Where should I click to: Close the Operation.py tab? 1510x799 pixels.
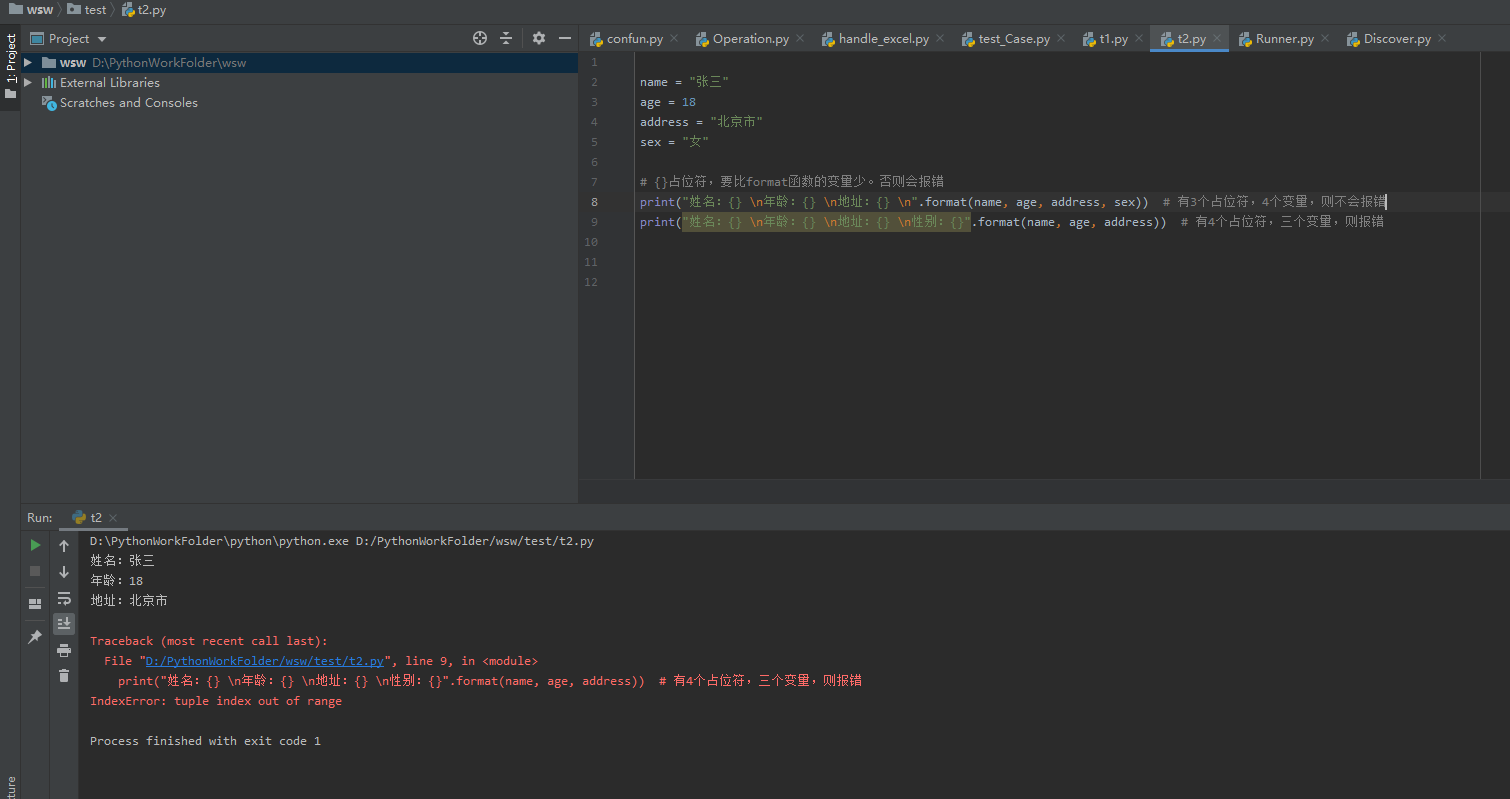pos(800,38)
